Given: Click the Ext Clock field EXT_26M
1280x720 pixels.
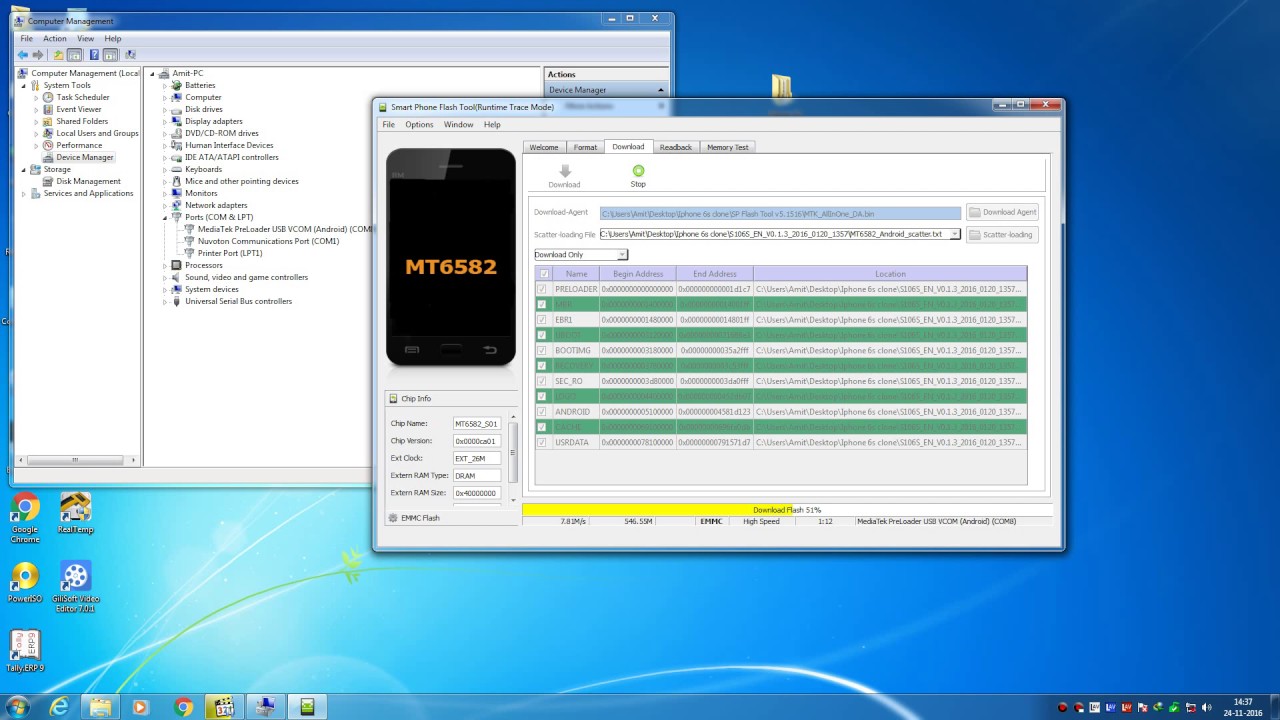Looking at the screenshot, I should [x=477, y=458].
